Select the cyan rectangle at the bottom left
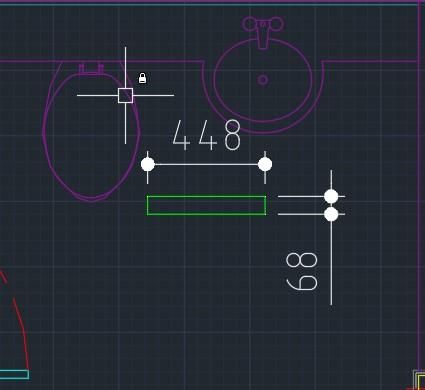425x390 pixels. point(14,374)
